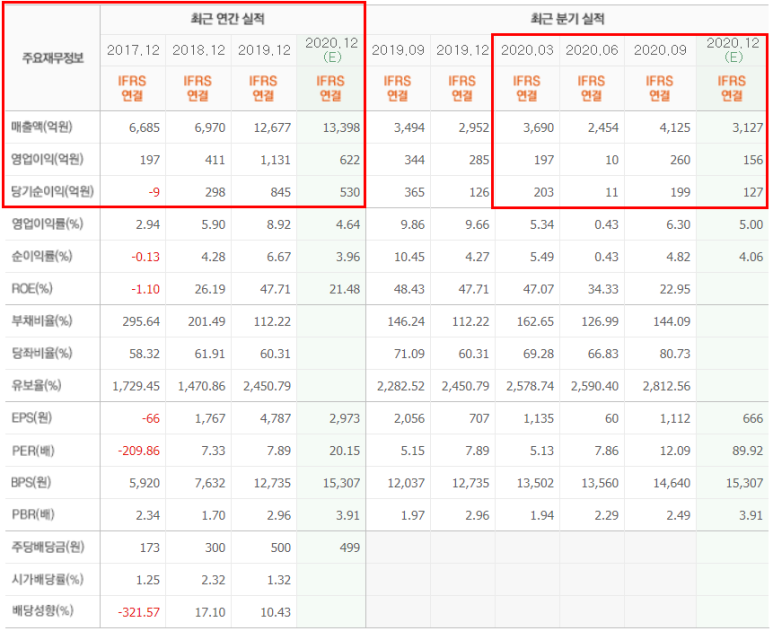773x631 pixels.
Task: Click the dividend per share value 173
Action: (x=150, y=548)
